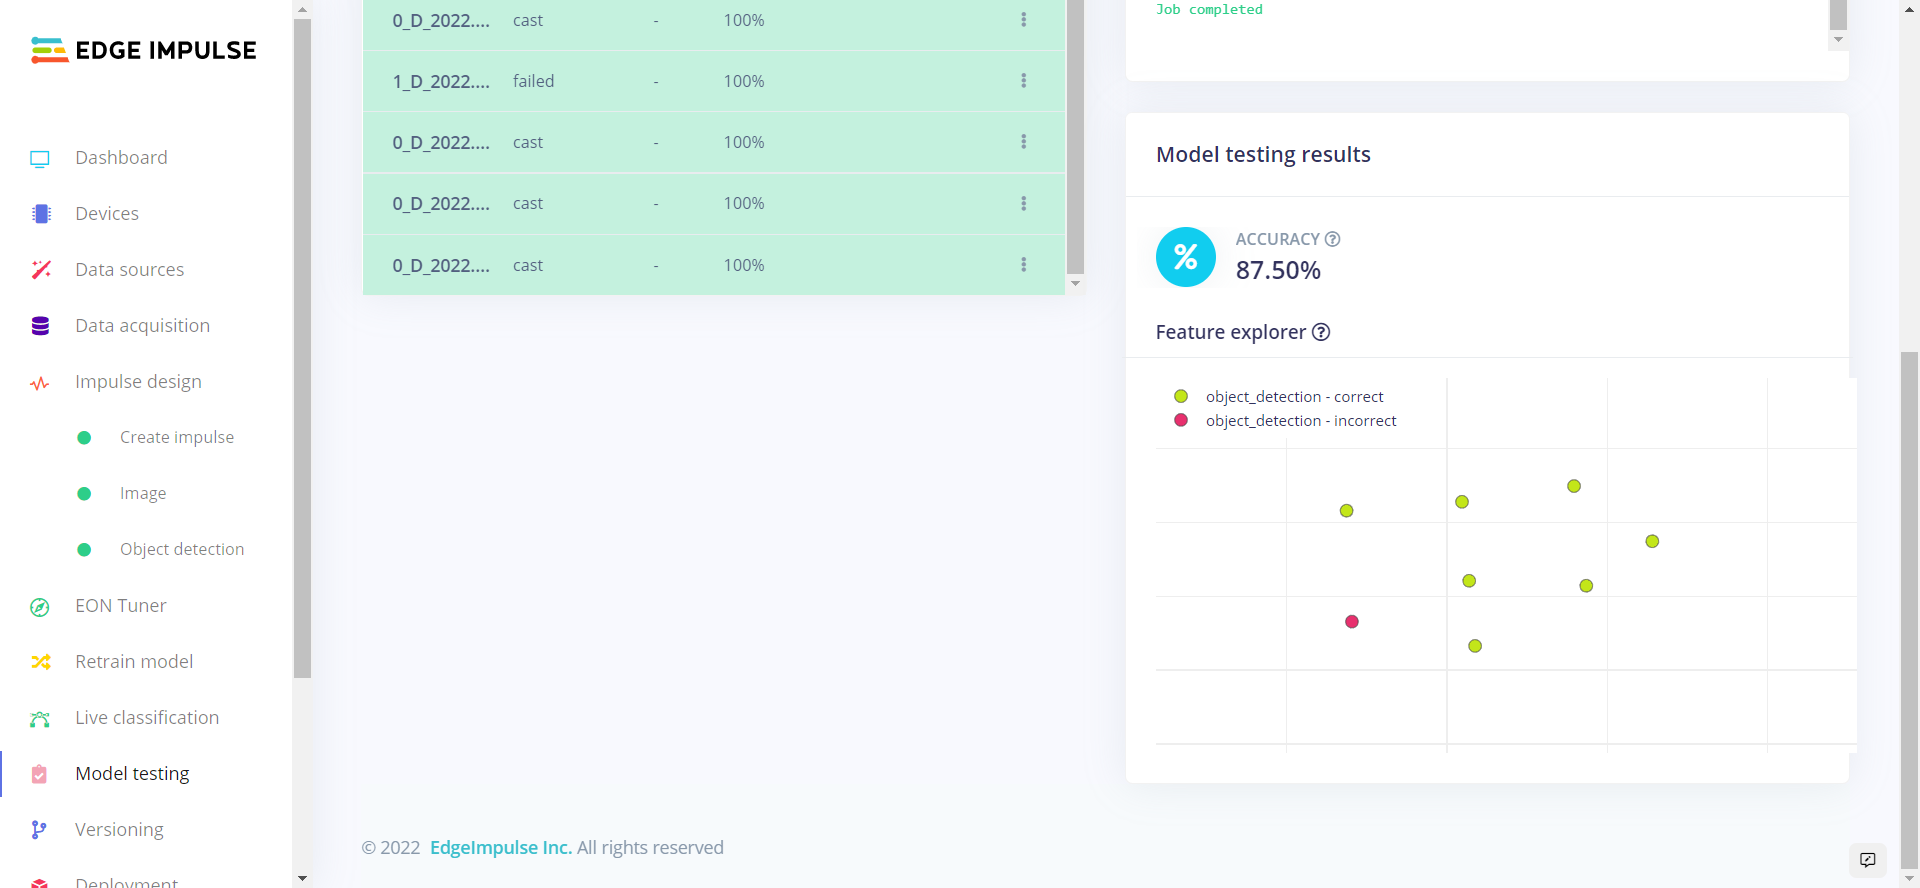This screenshot has width=1920, height=888.
Task: Click the Live classification icon
Action: (x=40, y=719)
